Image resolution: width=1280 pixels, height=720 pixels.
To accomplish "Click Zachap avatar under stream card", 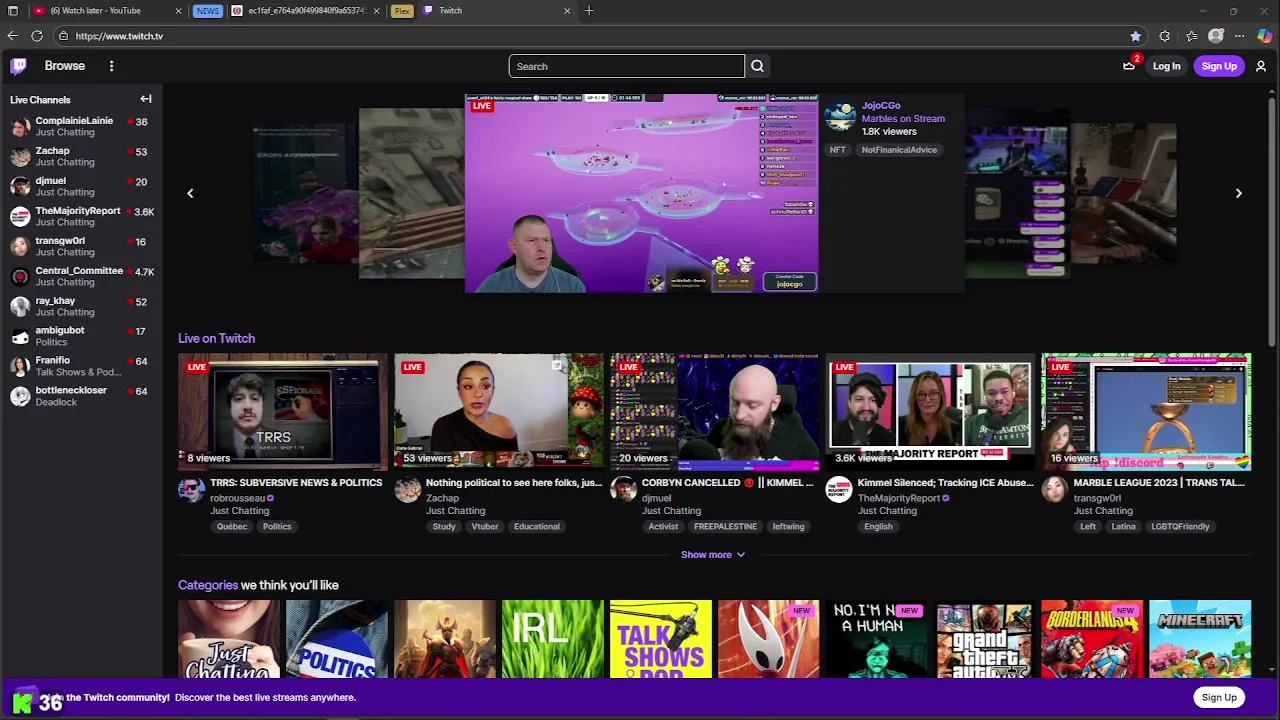I will (x=407, y=490).
